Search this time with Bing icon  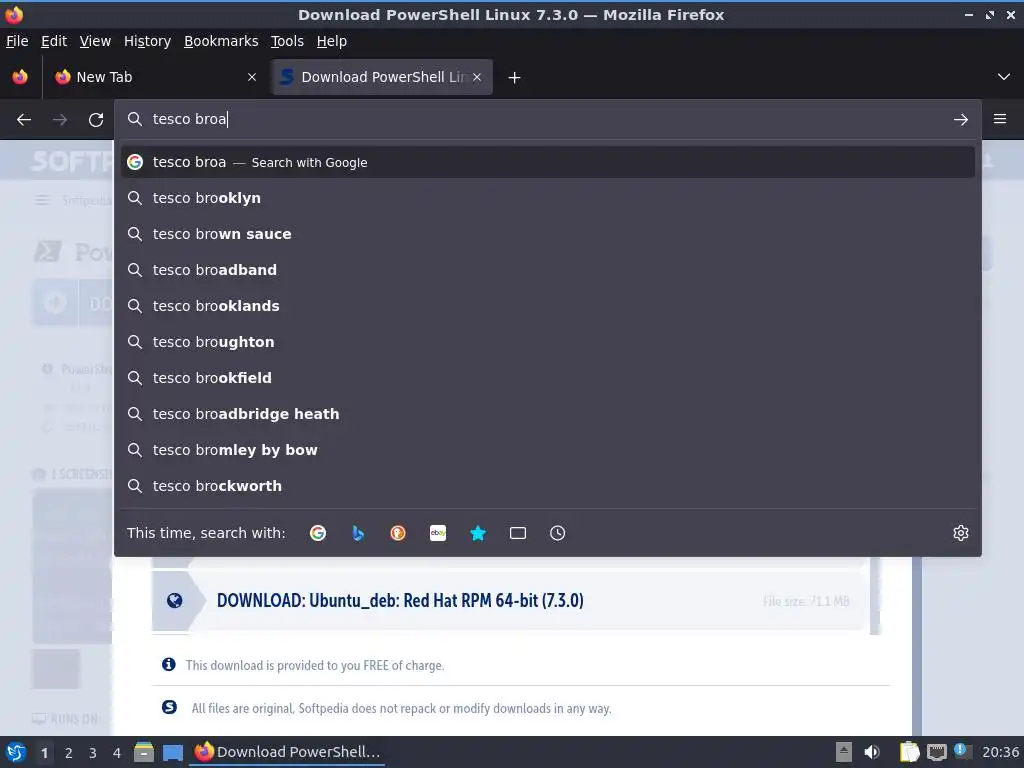(358, 533)
